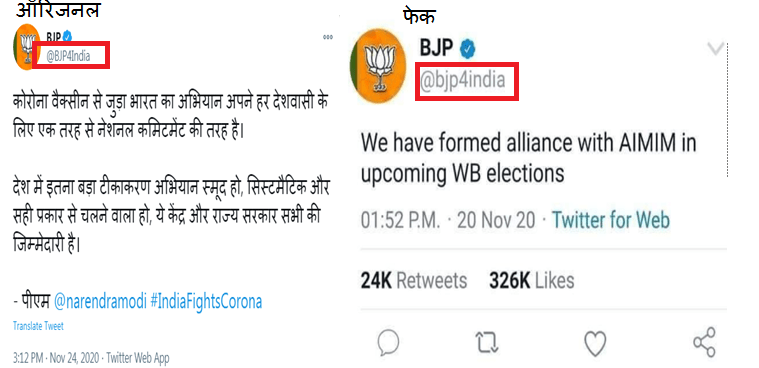View the 326K Likes list
Viewport: 759px width, 368px height.
pyautogui.click(x=531, y=281)
